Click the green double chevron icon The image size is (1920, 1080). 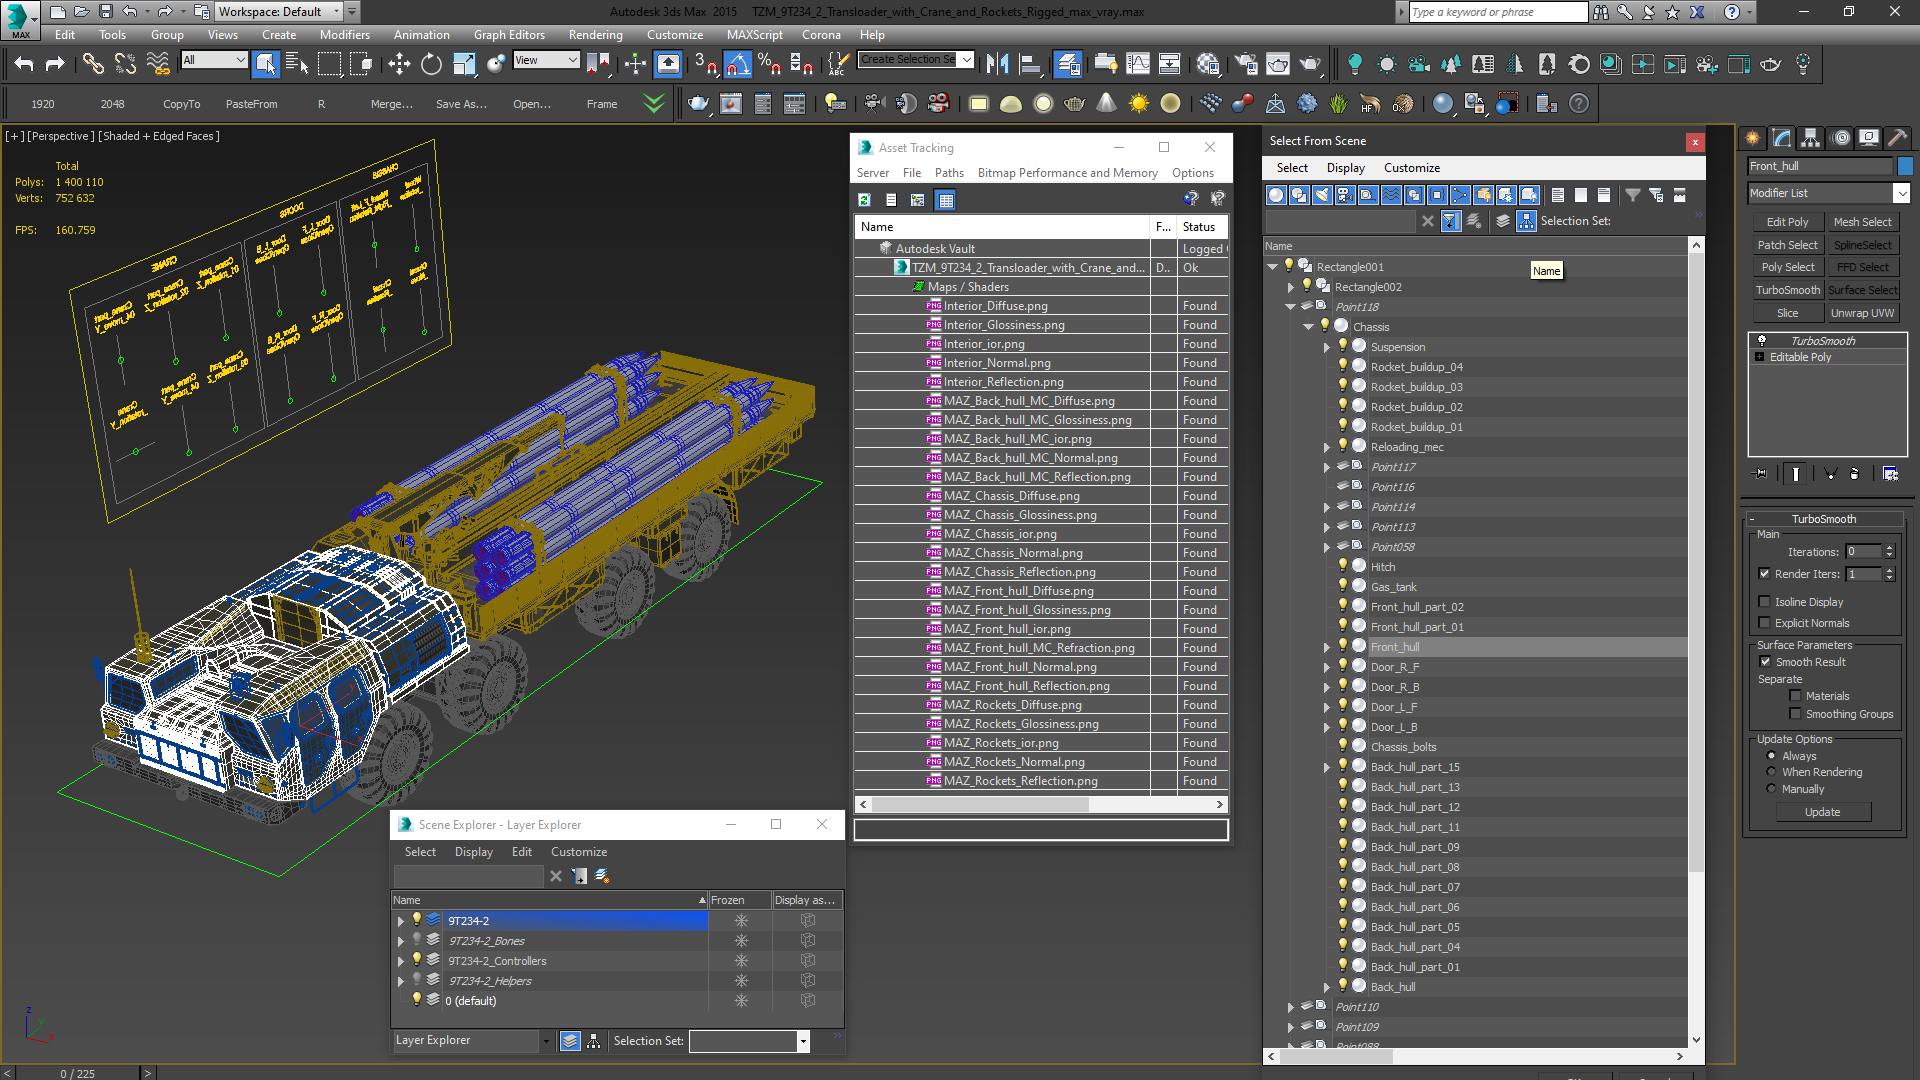click(x=654, y=103)
